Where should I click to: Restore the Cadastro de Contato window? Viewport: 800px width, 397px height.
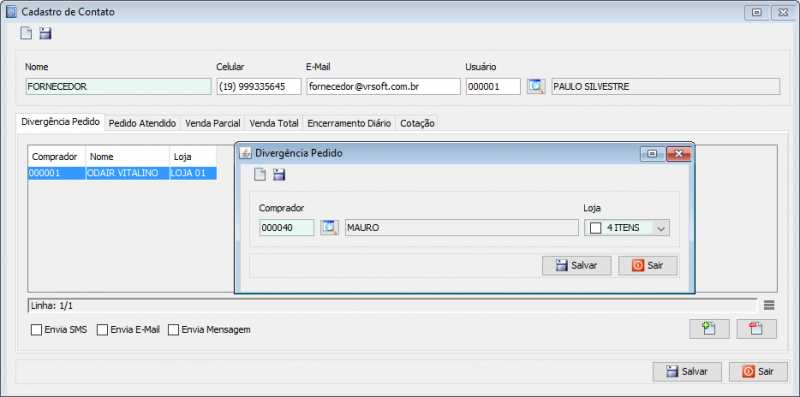coord(757,13)
